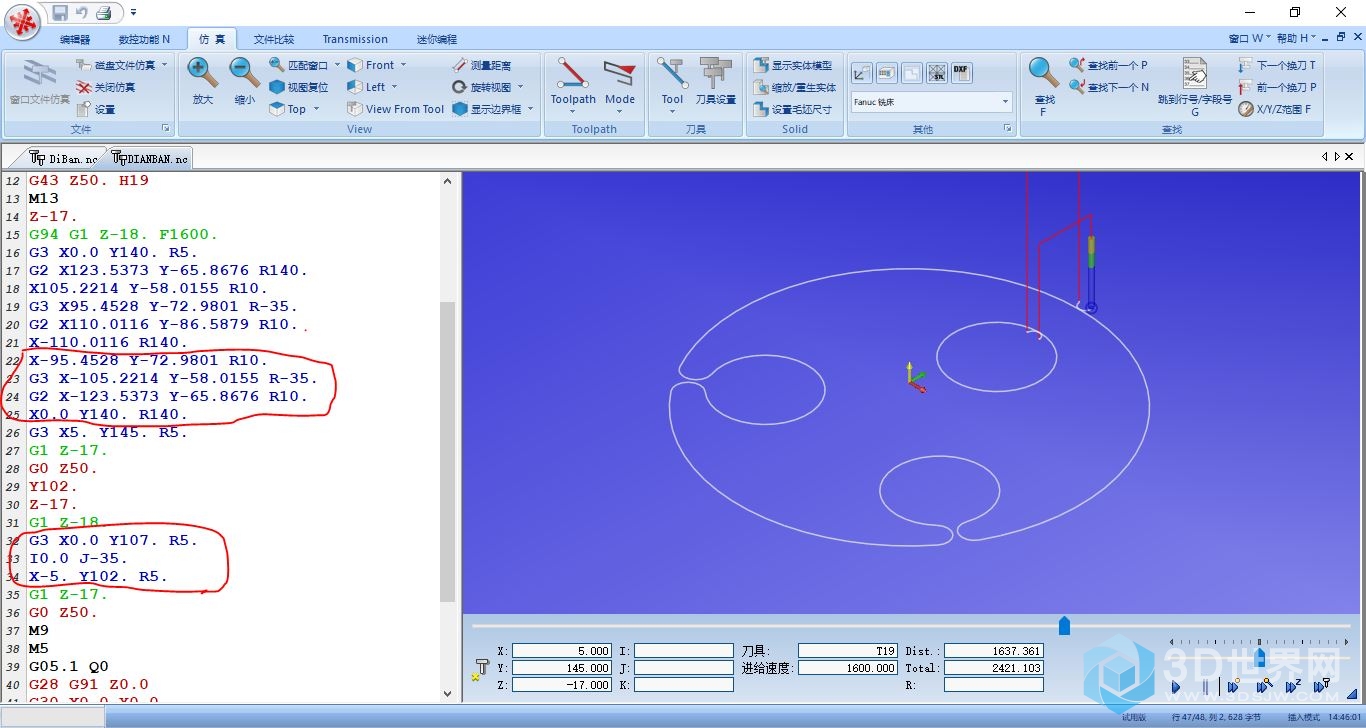The height and width of the screenshot is (728, 1366).
Task: Click the 进给速度 feed rate field
Action: [848, 668]
